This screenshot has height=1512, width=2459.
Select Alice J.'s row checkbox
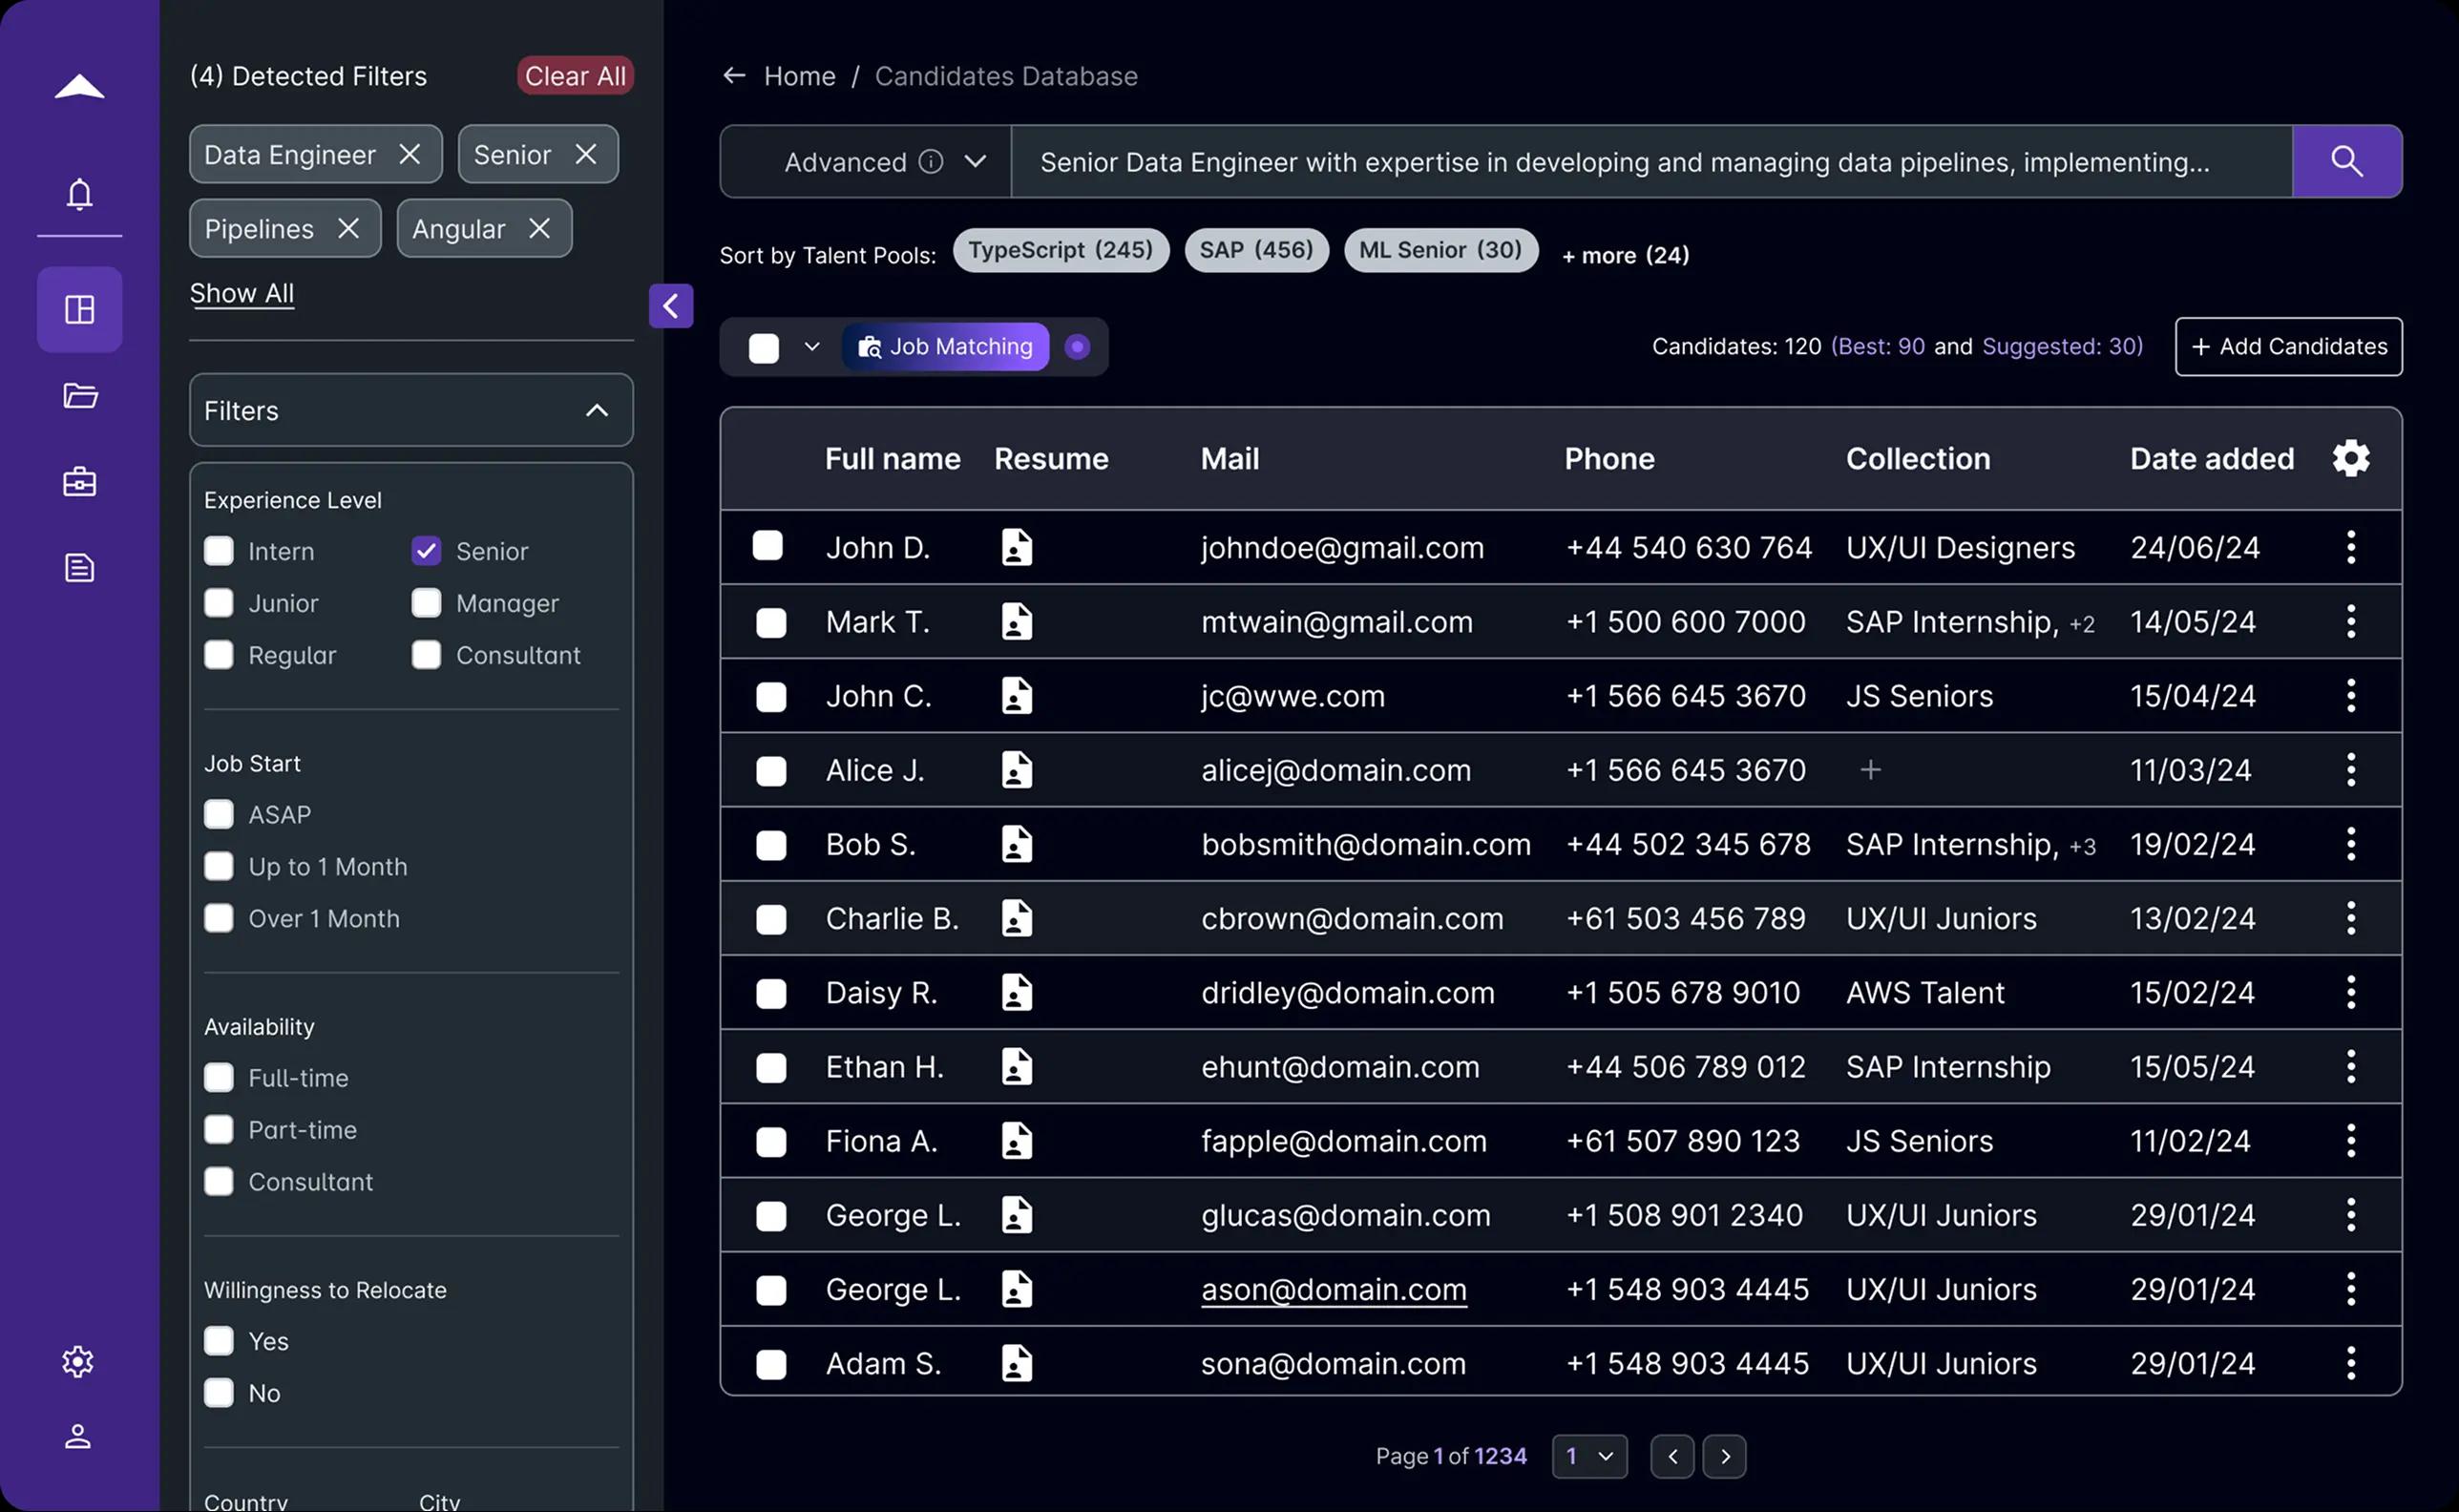point(770,771)
